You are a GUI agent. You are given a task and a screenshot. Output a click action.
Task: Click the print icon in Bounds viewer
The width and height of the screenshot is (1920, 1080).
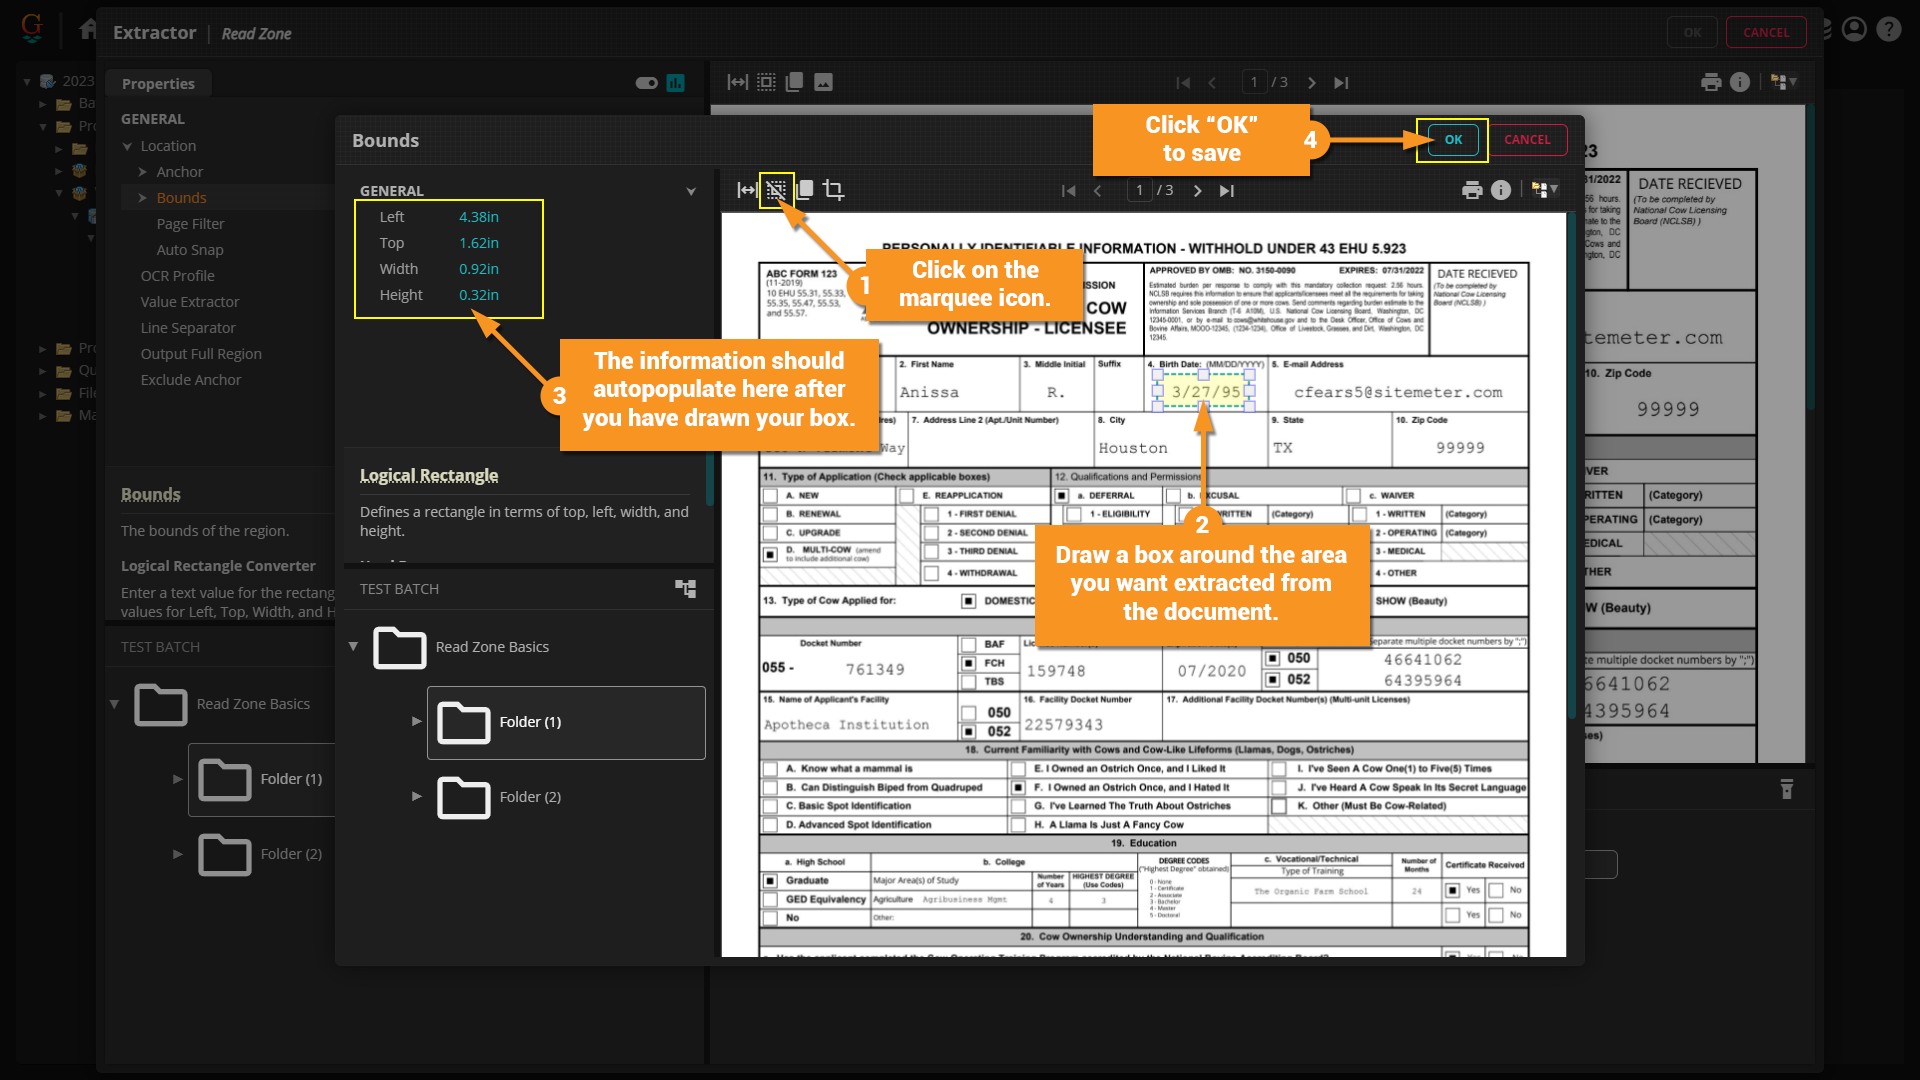[x=1472, y=190]
